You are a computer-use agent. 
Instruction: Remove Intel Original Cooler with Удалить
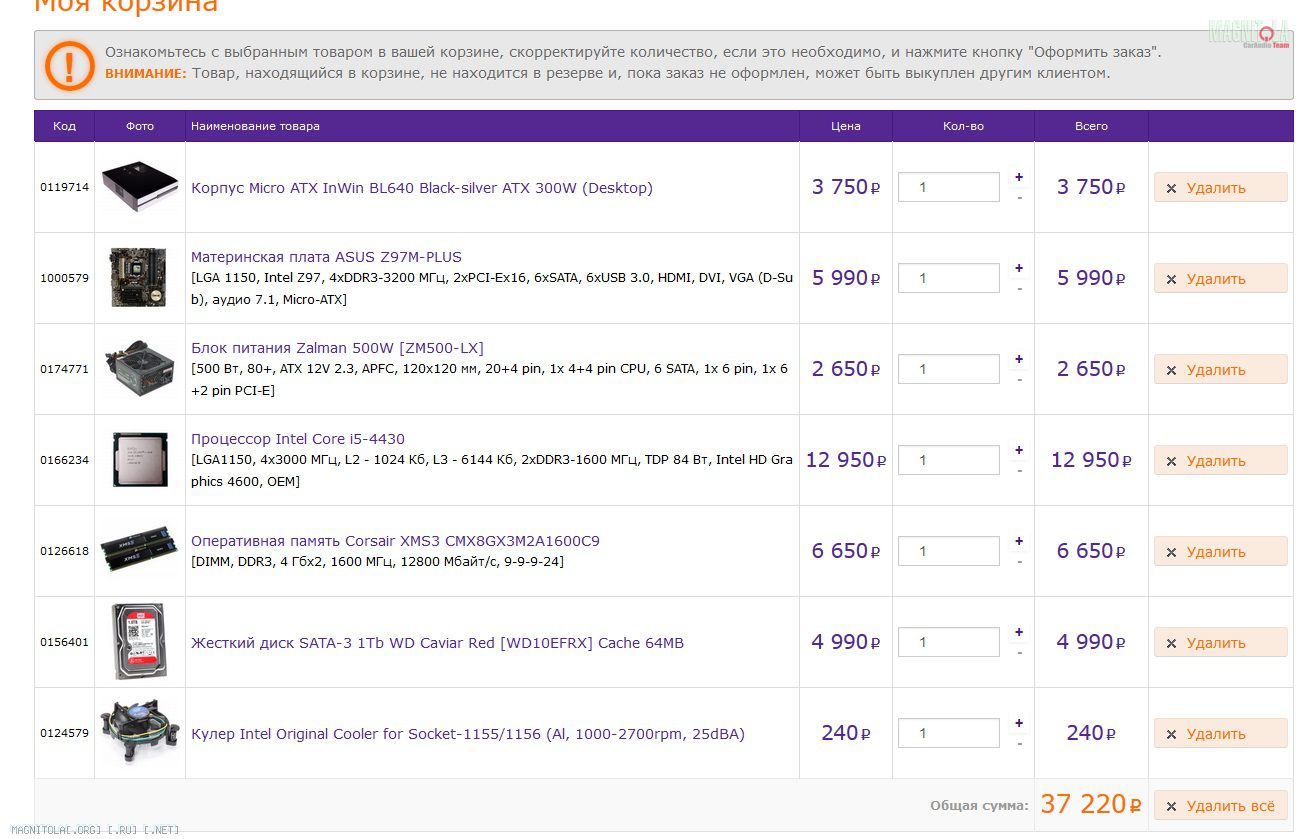point(1220,733)
